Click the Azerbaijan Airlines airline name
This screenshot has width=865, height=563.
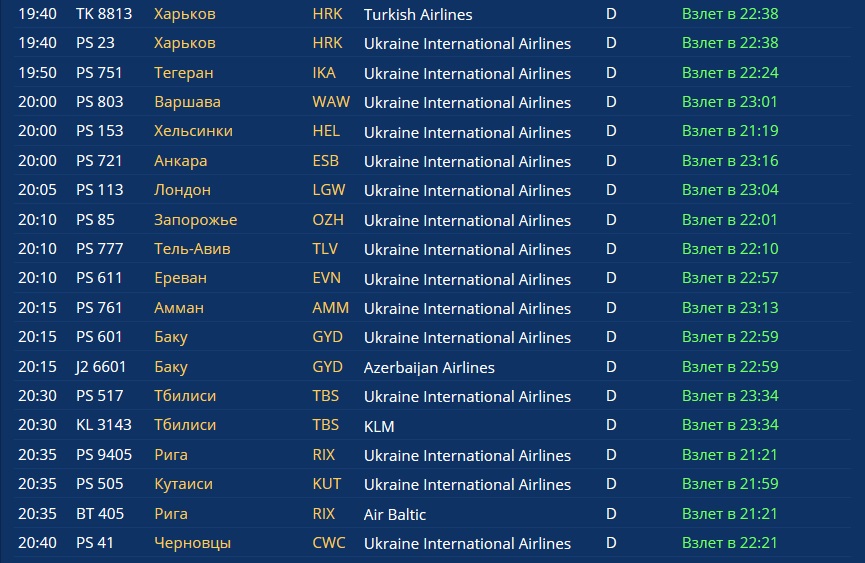point(429,367)
